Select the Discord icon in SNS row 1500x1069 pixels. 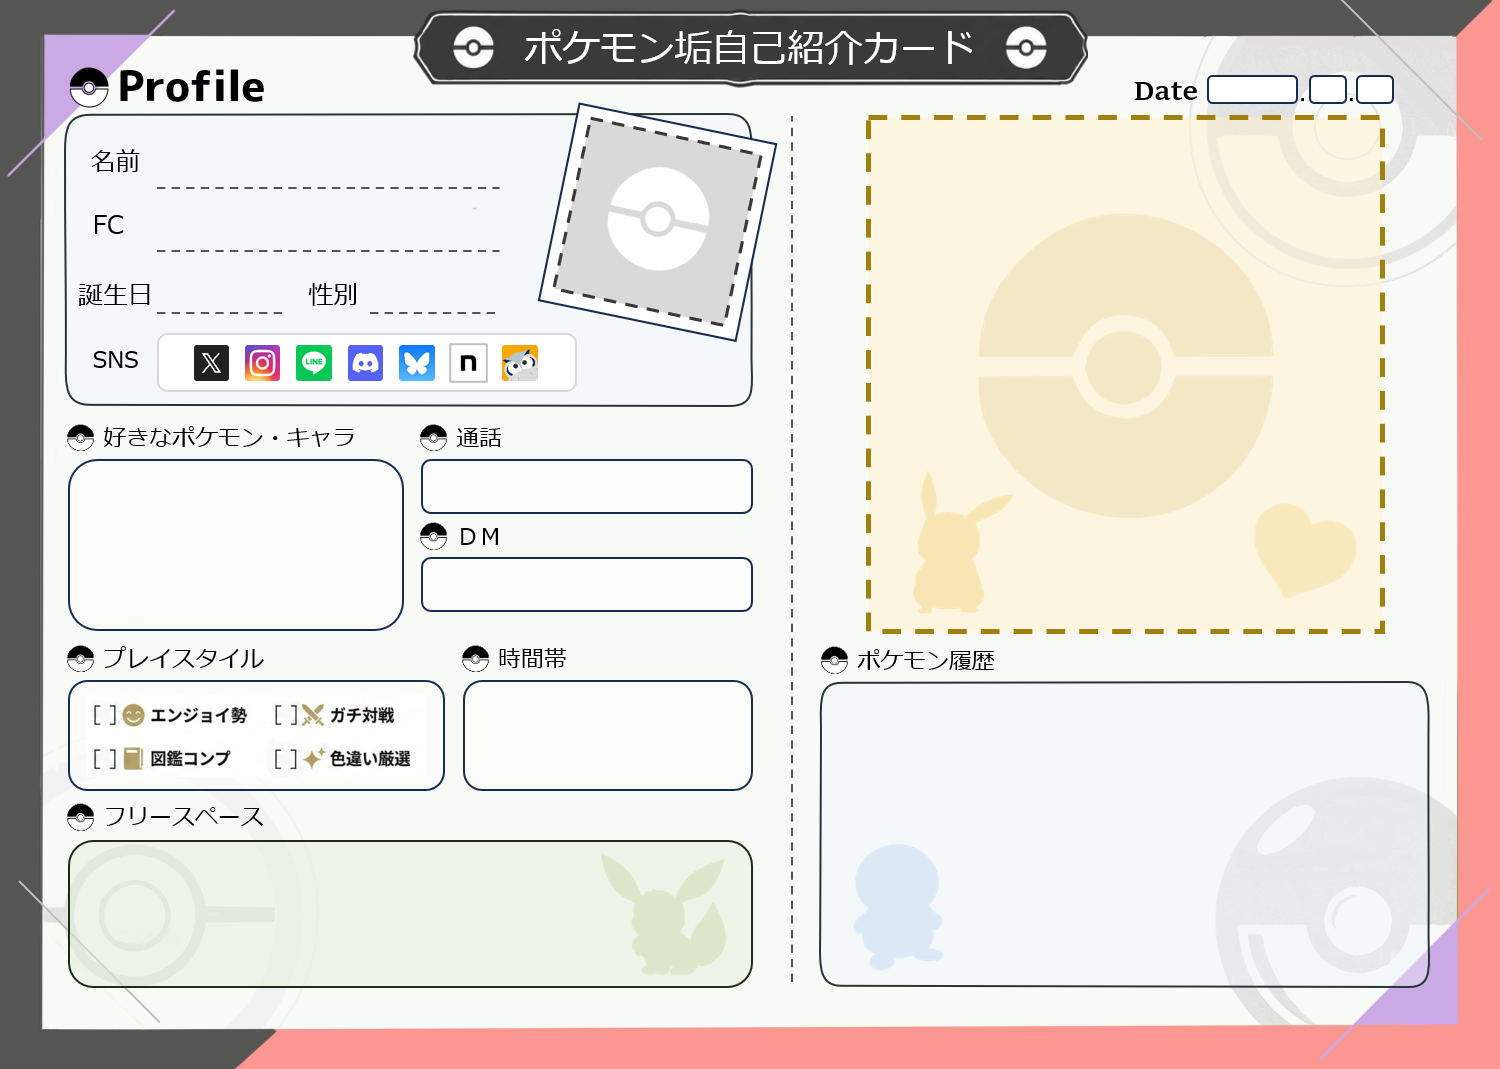(365, 363)
